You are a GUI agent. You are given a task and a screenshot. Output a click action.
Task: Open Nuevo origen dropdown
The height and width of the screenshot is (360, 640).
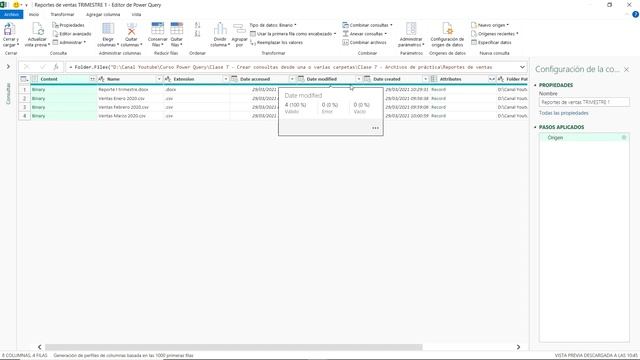(490, 25)
